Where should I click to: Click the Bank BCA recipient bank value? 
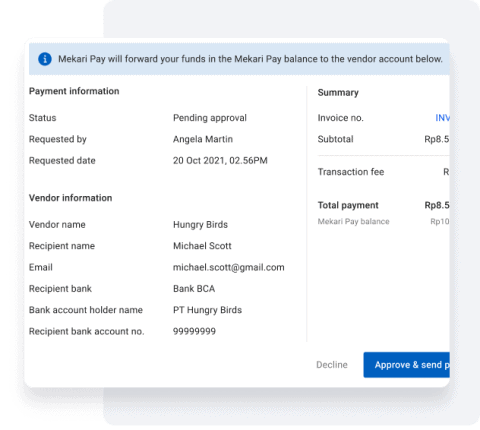194,289
